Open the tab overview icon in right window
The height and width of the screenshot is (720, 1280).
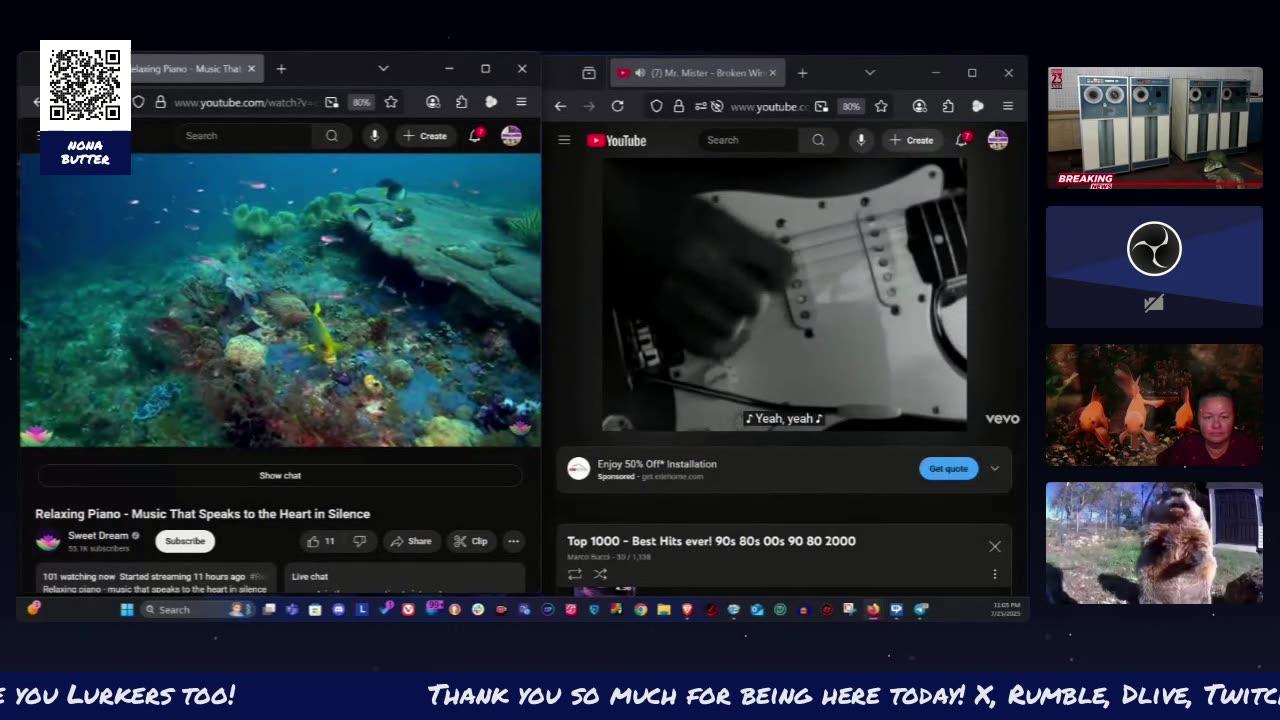click(588, 73)
